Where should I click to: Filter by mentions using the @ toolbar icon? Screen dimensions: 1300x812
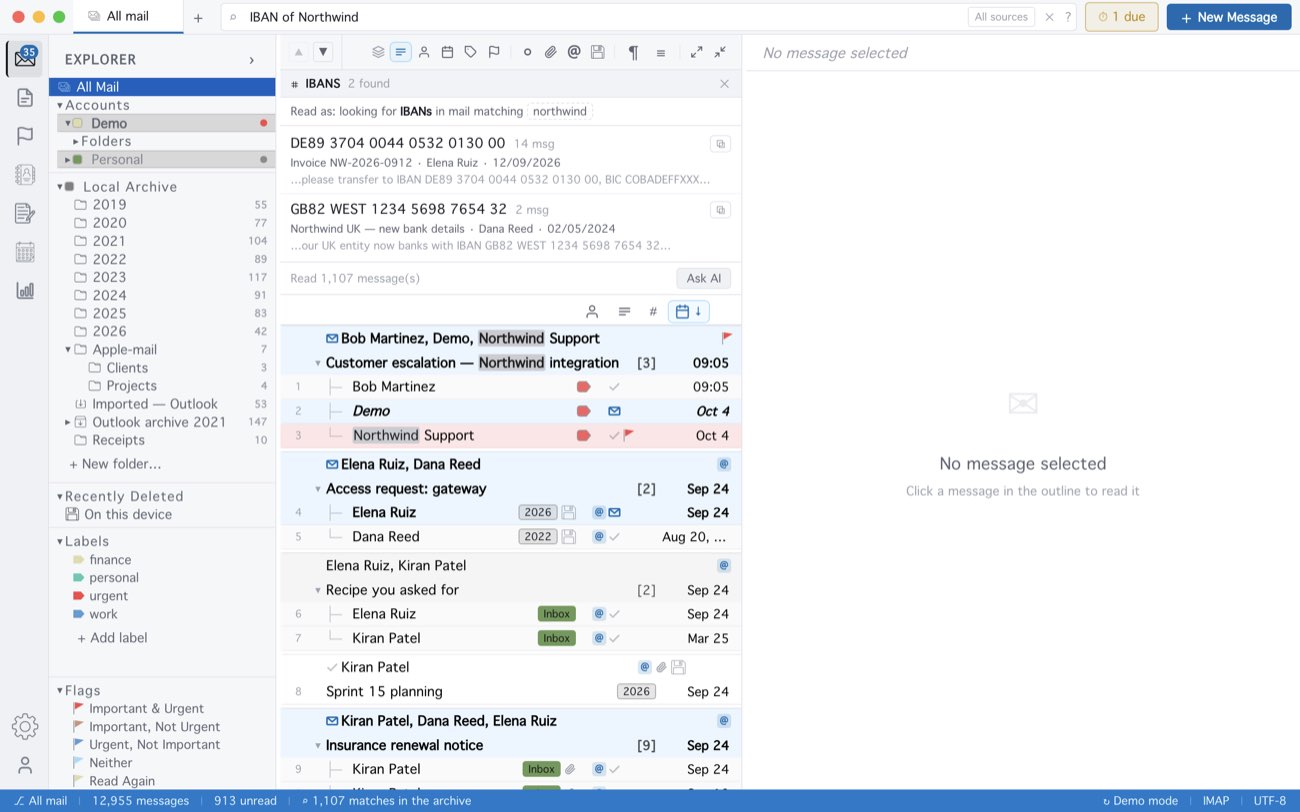[x=574, y=52]
